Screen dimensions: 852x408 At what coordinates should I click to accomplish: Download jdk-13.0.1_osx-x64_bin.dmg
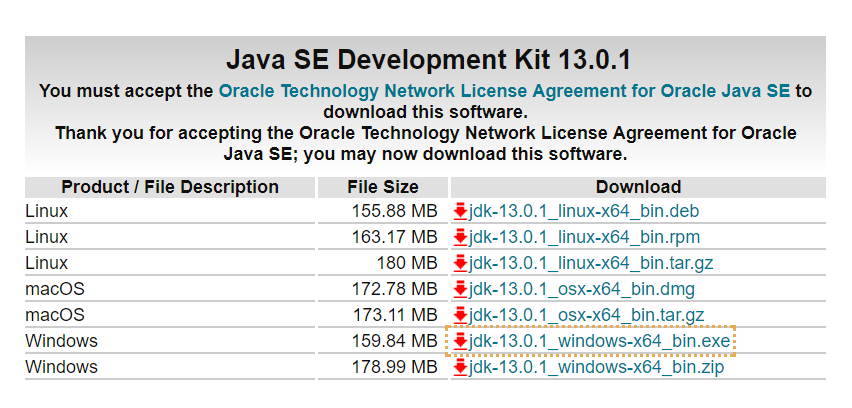[581, 290]
